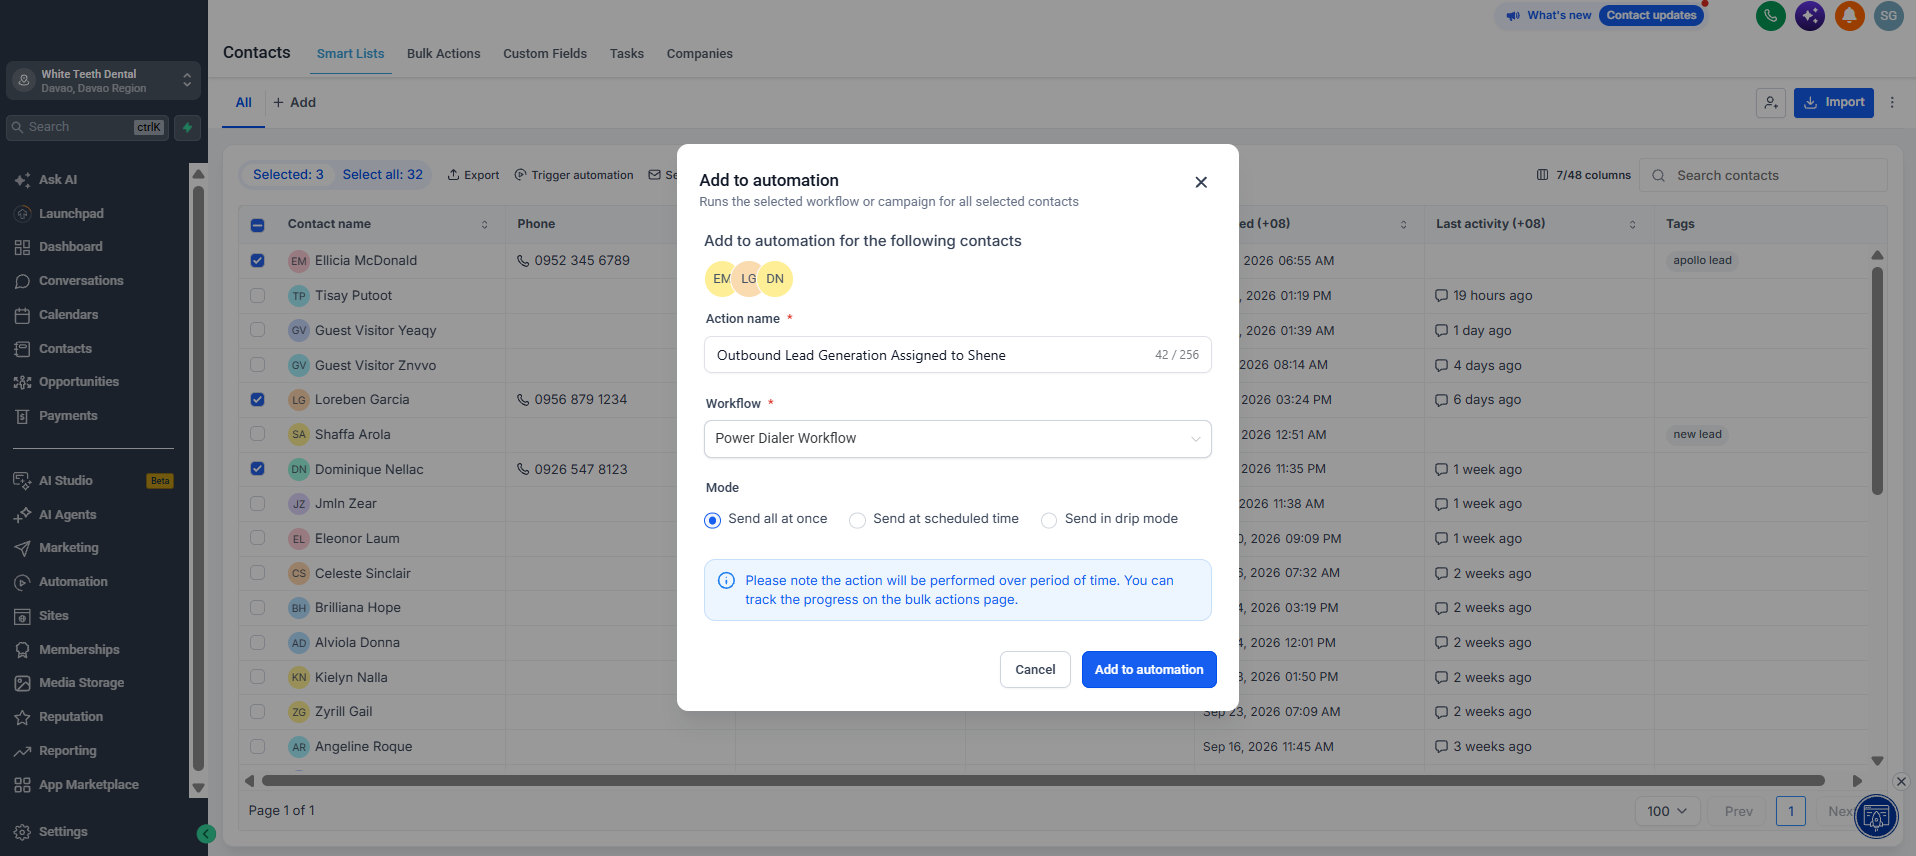Viewport: 1916px width, 856px height.
Task: Select Send in drip mode
Action: (1049, 520)
